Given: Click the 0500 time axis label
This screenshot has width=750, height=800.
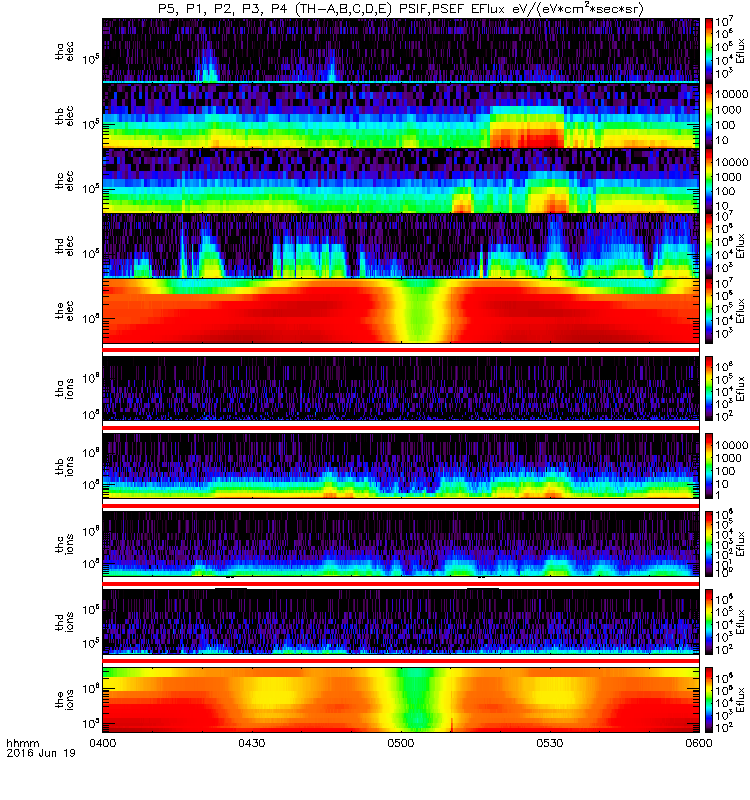Looking at the screenshot, I should point(401,743).
